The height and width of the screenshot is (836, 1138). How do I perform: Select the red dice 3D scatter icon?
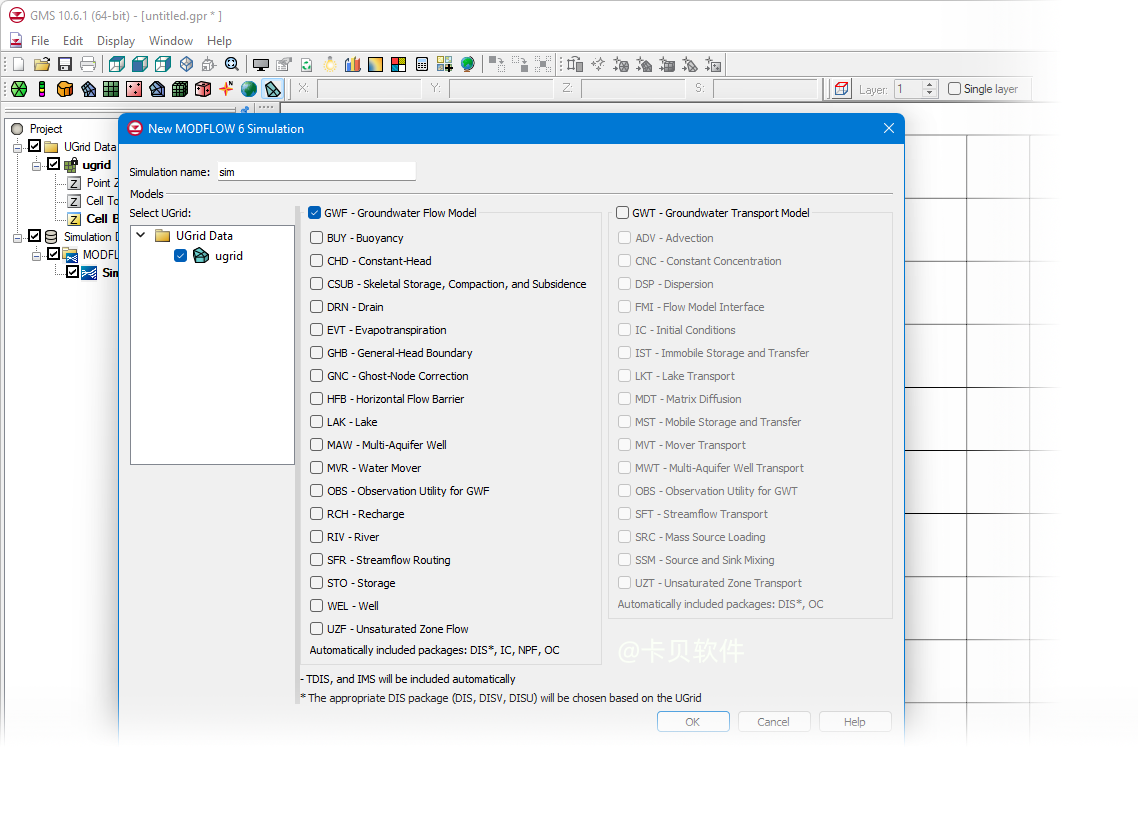(x=203, y=89)
